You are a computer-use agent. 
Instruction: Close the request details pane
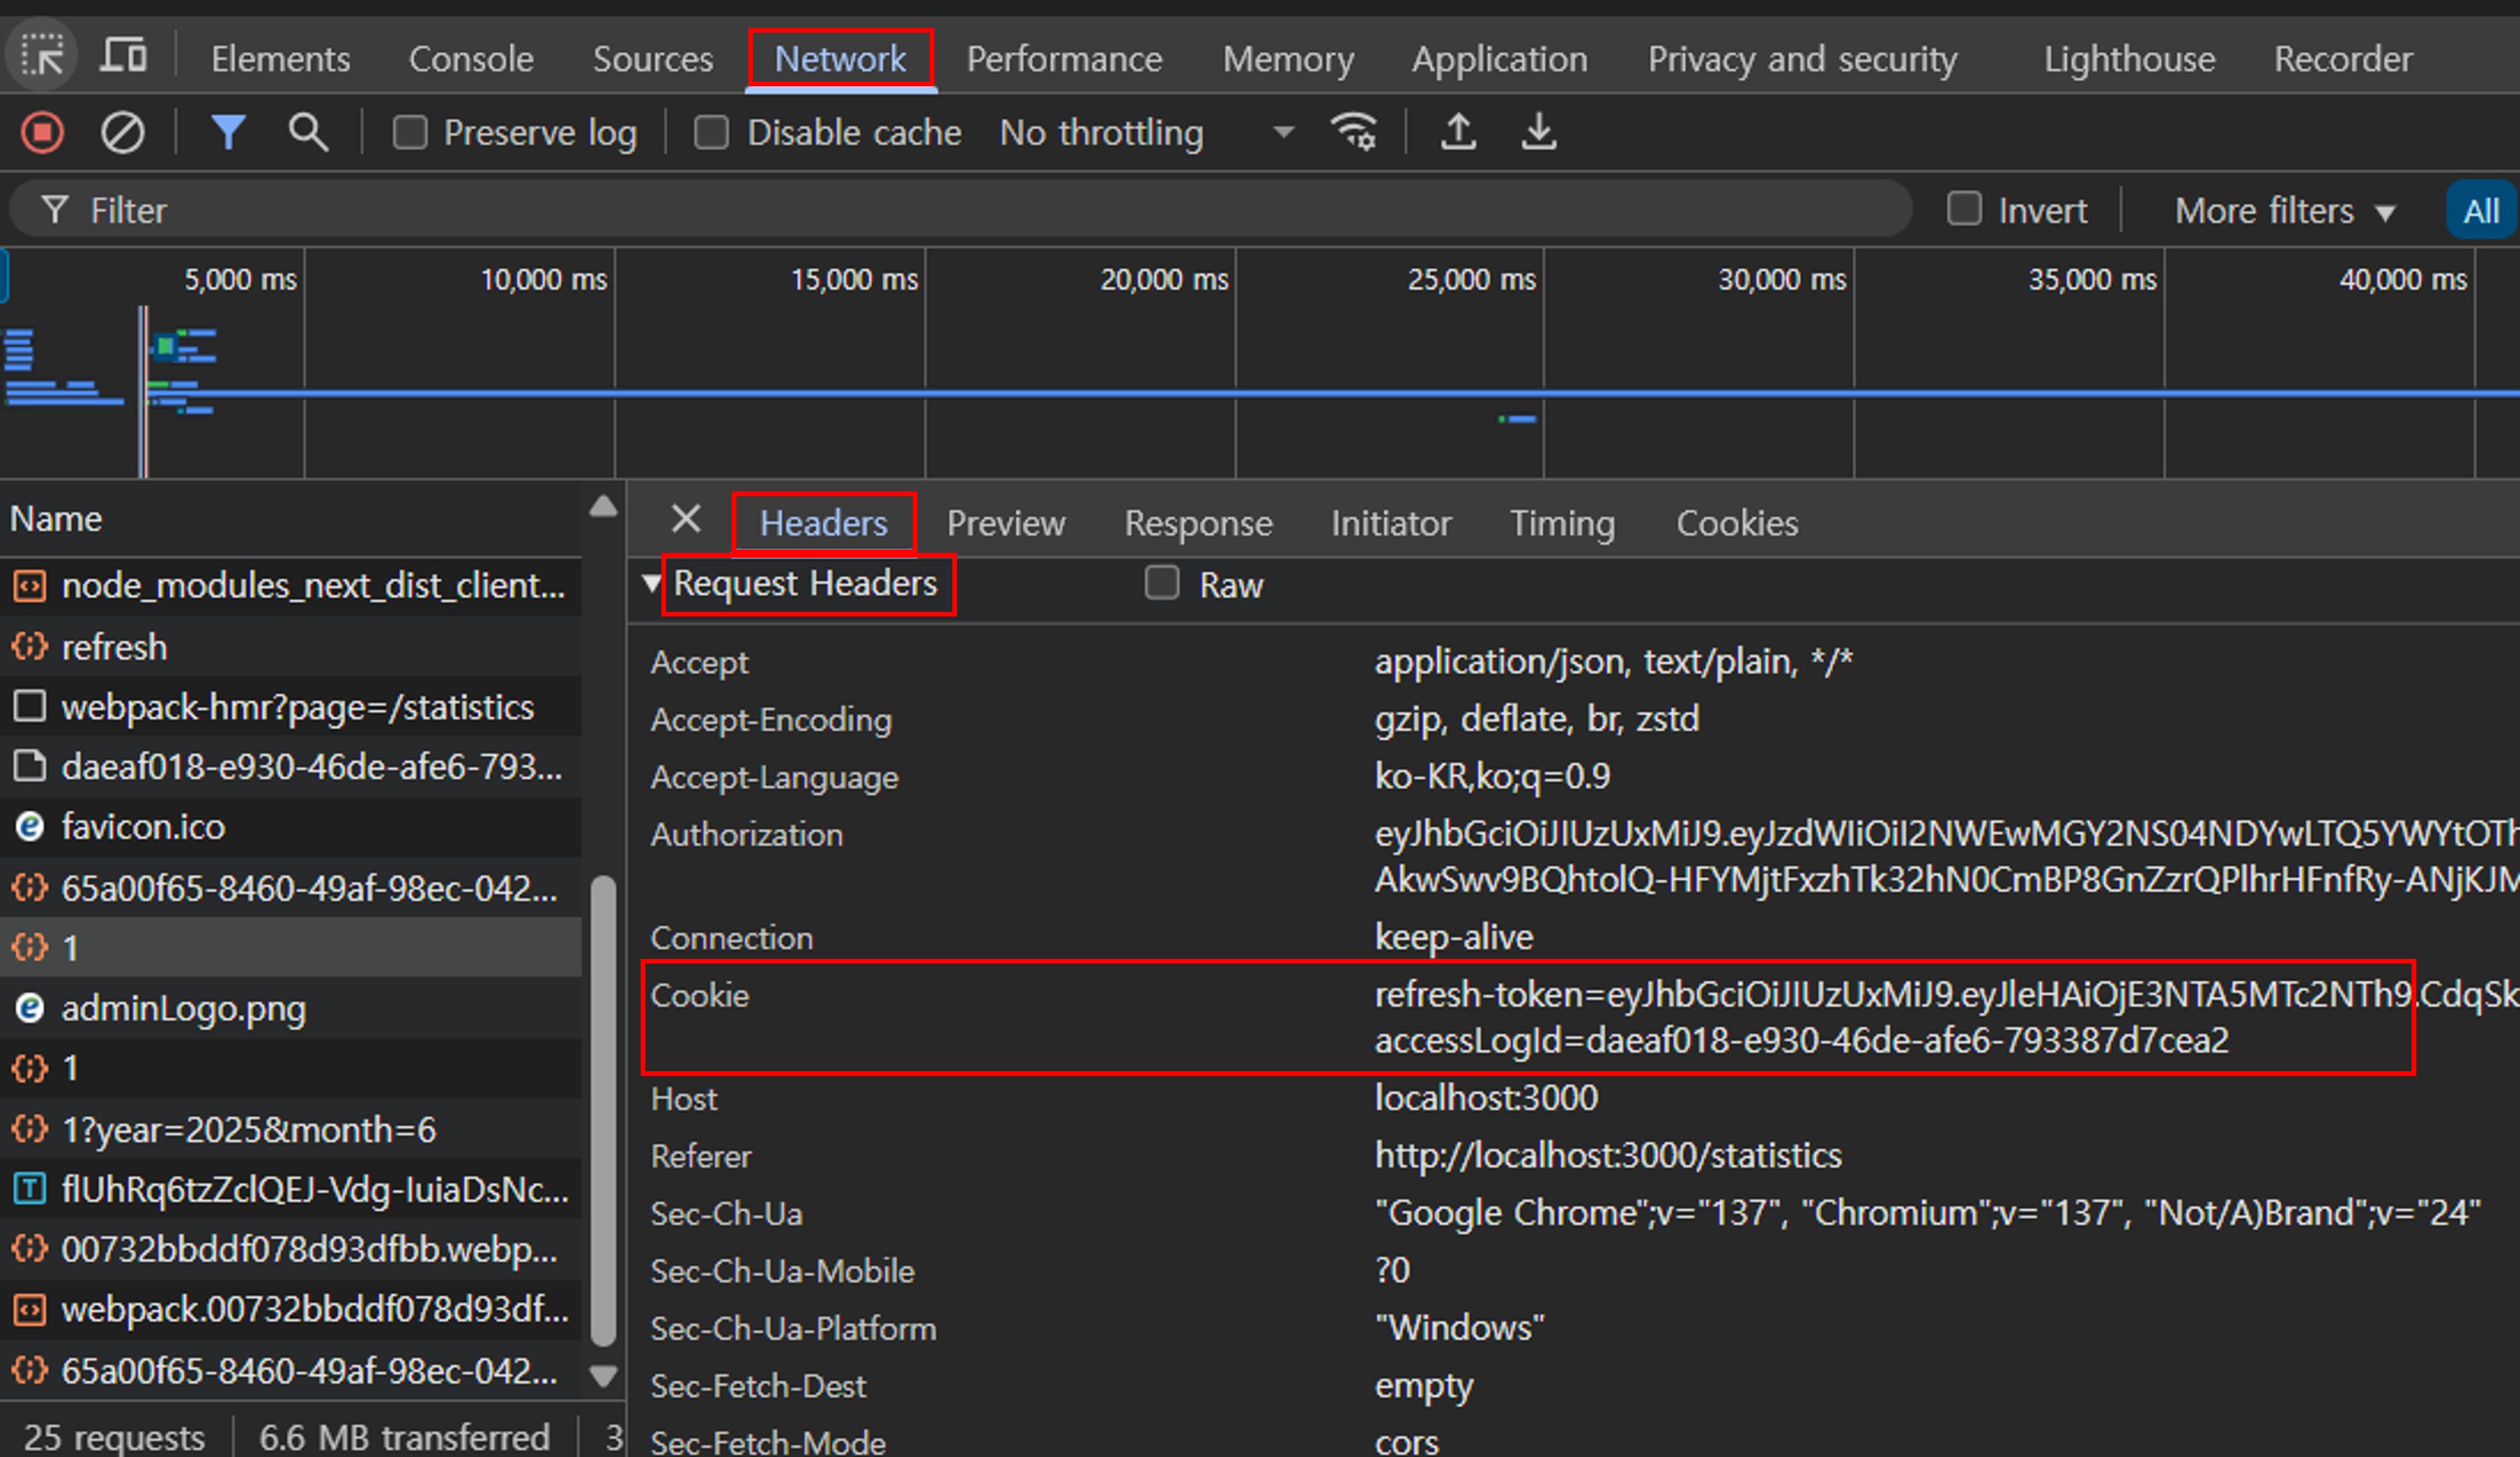pos(686,519)
